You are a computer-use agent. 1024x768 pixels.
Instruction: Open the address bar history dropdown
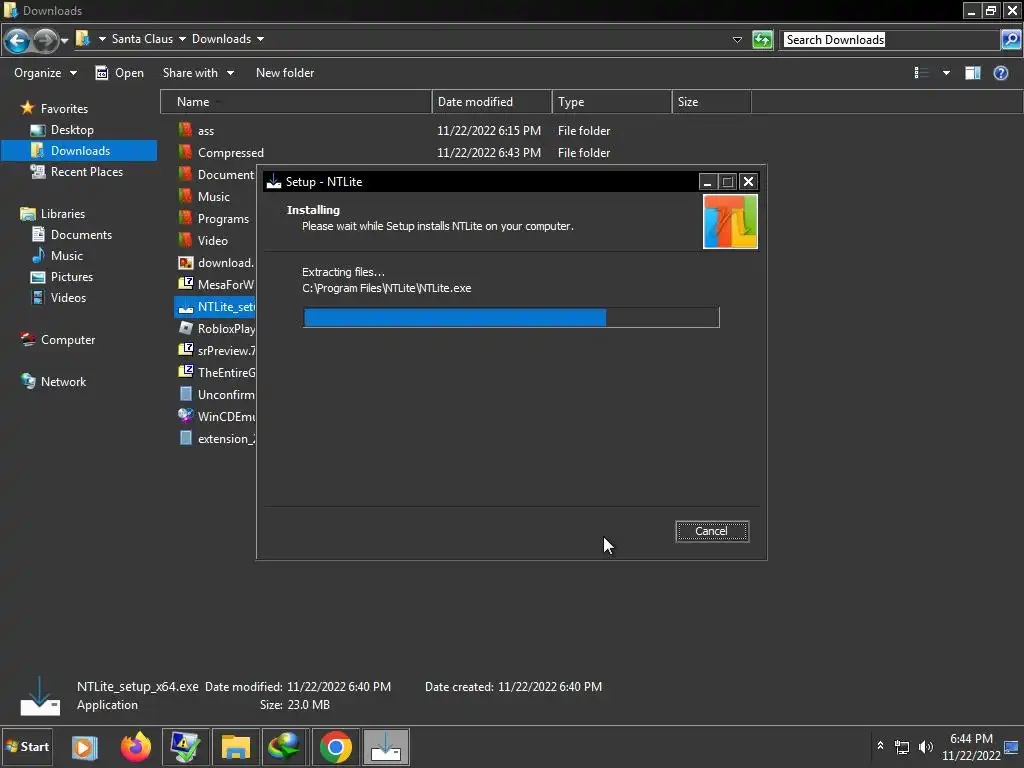[x=737, y=40]
